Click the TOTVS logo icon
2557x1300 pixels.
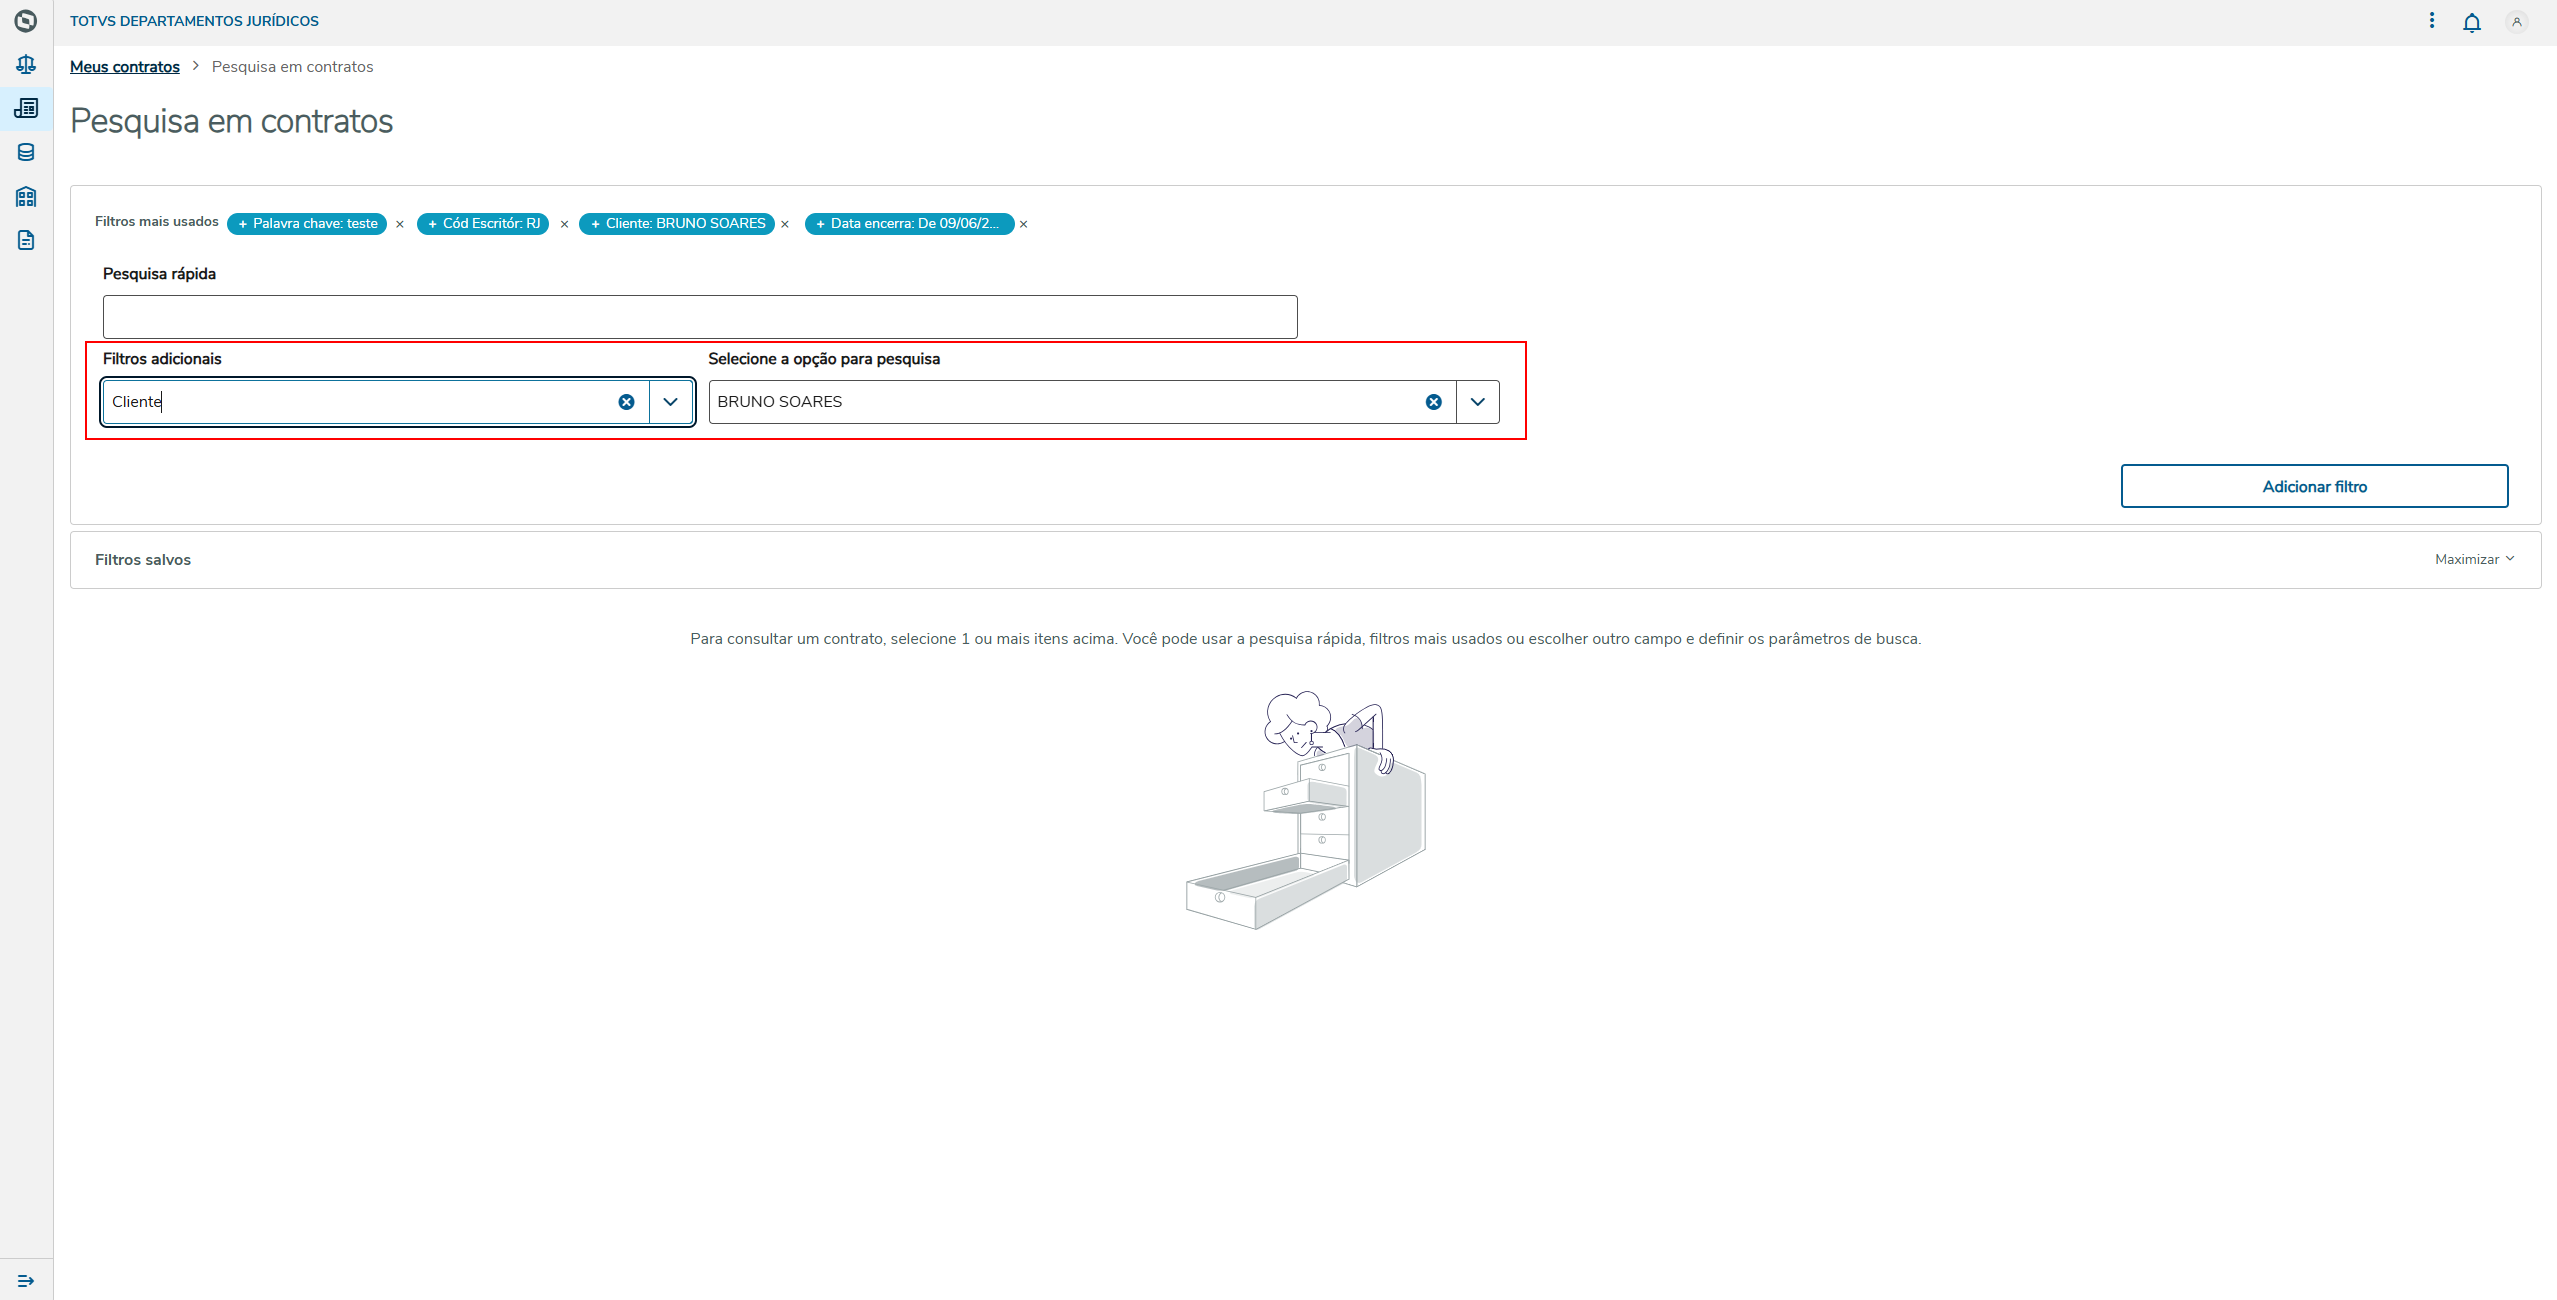[26, 21]
